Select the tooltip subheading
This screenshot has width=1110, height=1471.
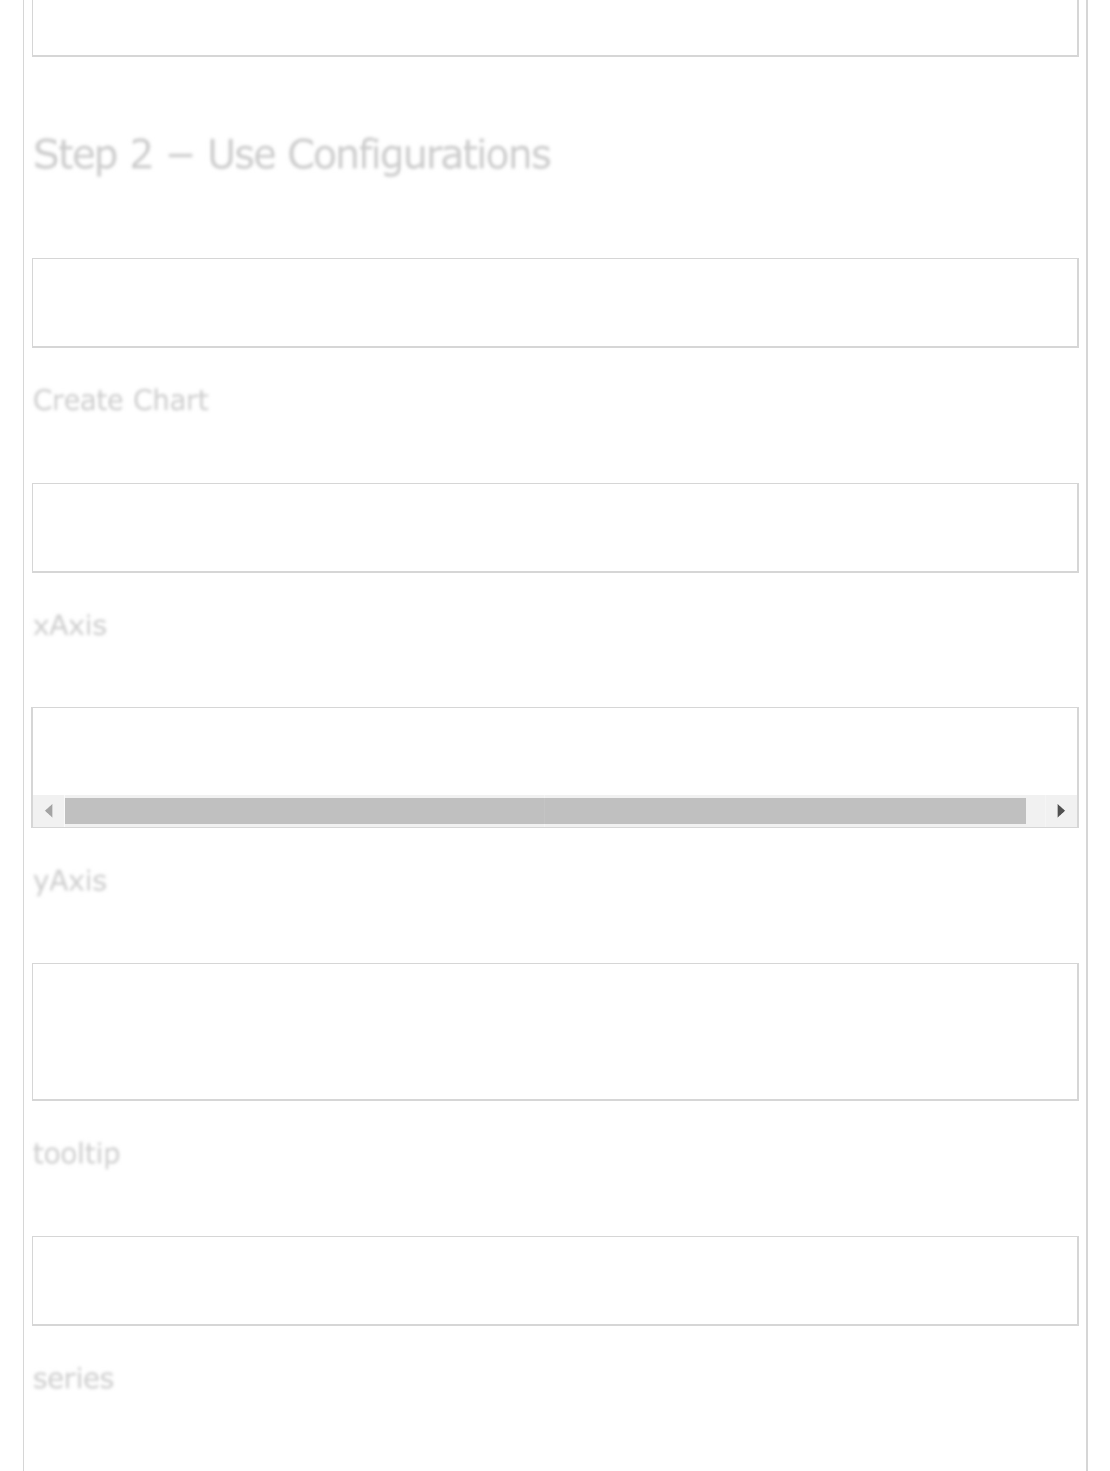76,1153
